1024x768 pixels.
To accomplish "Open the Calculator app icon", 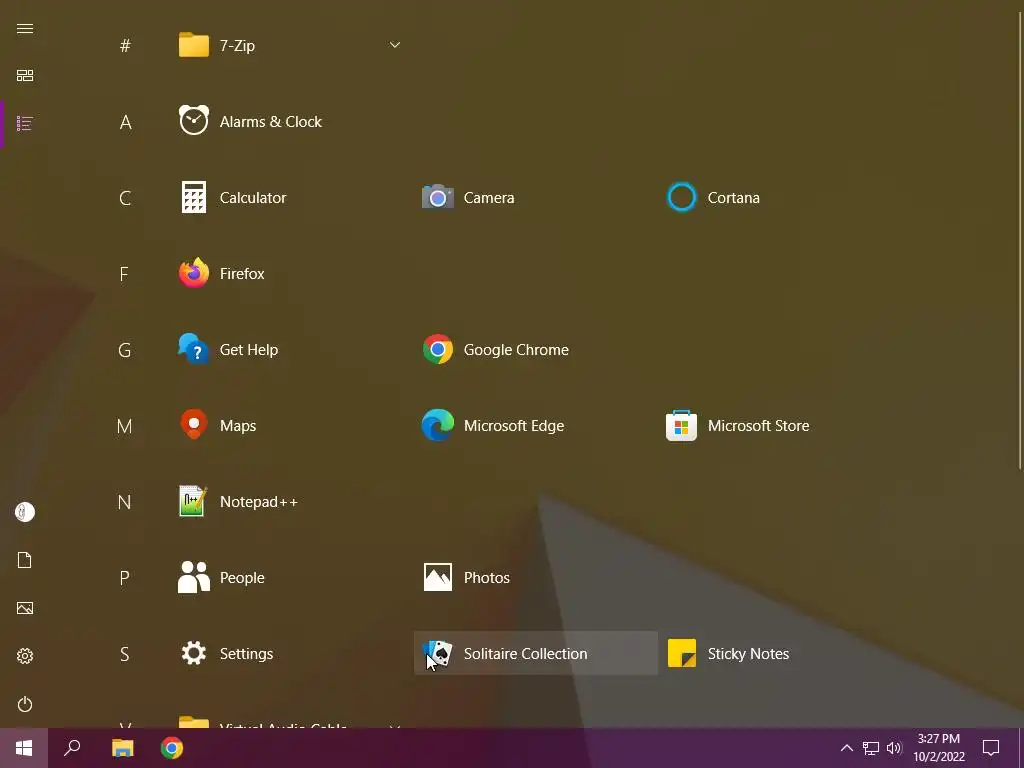I will tap(194, 197).
